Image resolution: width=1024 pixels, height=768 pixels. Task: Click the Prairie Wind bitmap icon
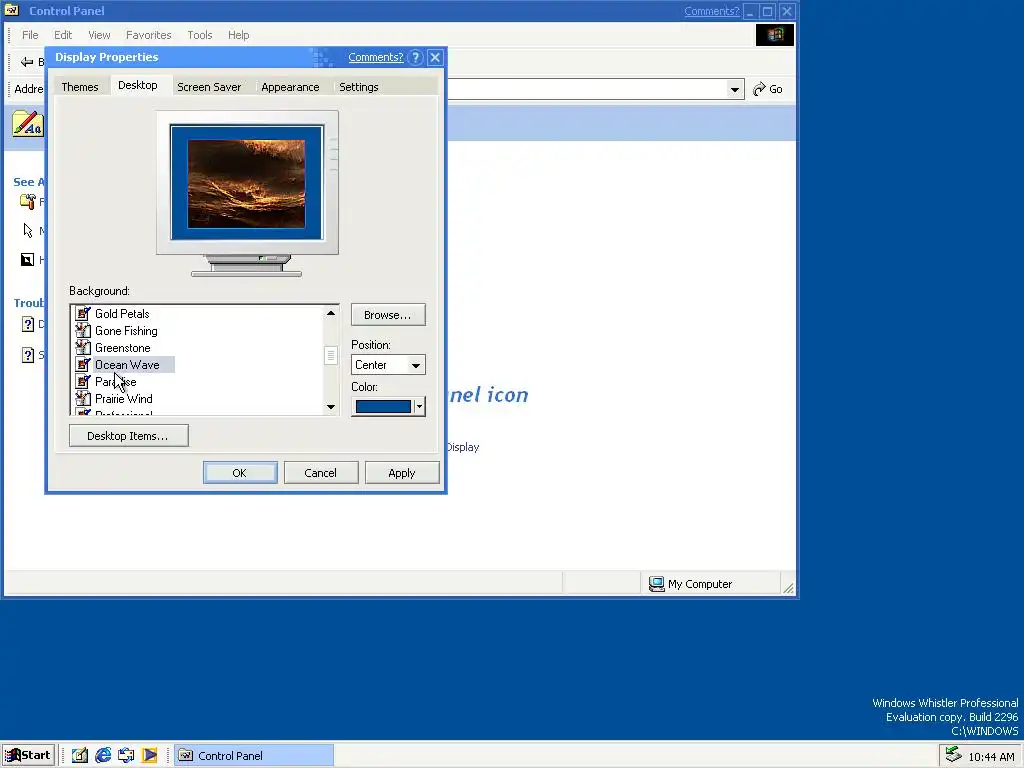83,398
